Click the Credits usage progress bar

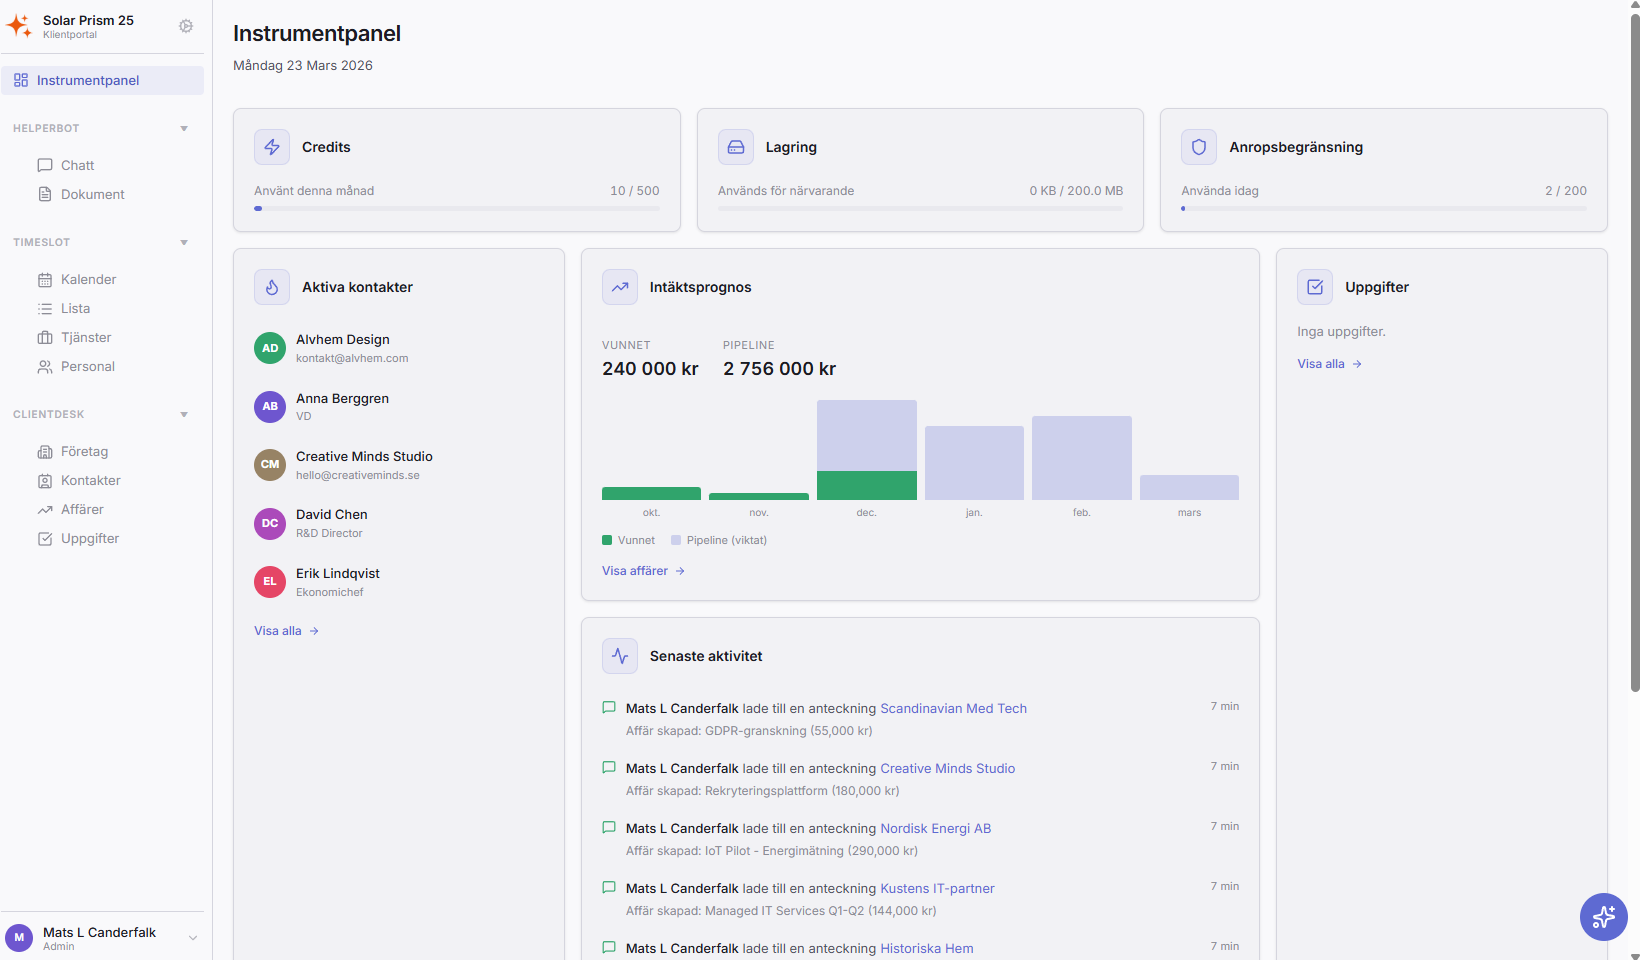pos(457,208)
